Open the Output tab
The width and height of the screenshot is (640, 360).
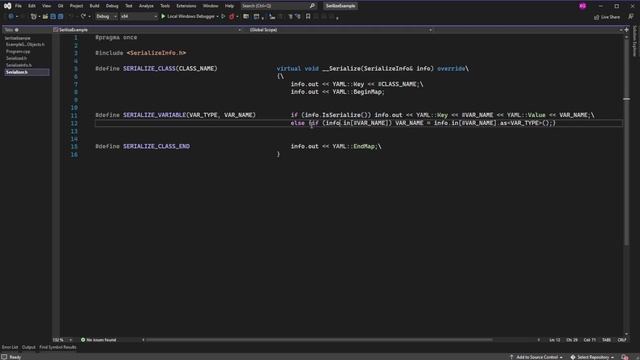(x=29, y=347)
